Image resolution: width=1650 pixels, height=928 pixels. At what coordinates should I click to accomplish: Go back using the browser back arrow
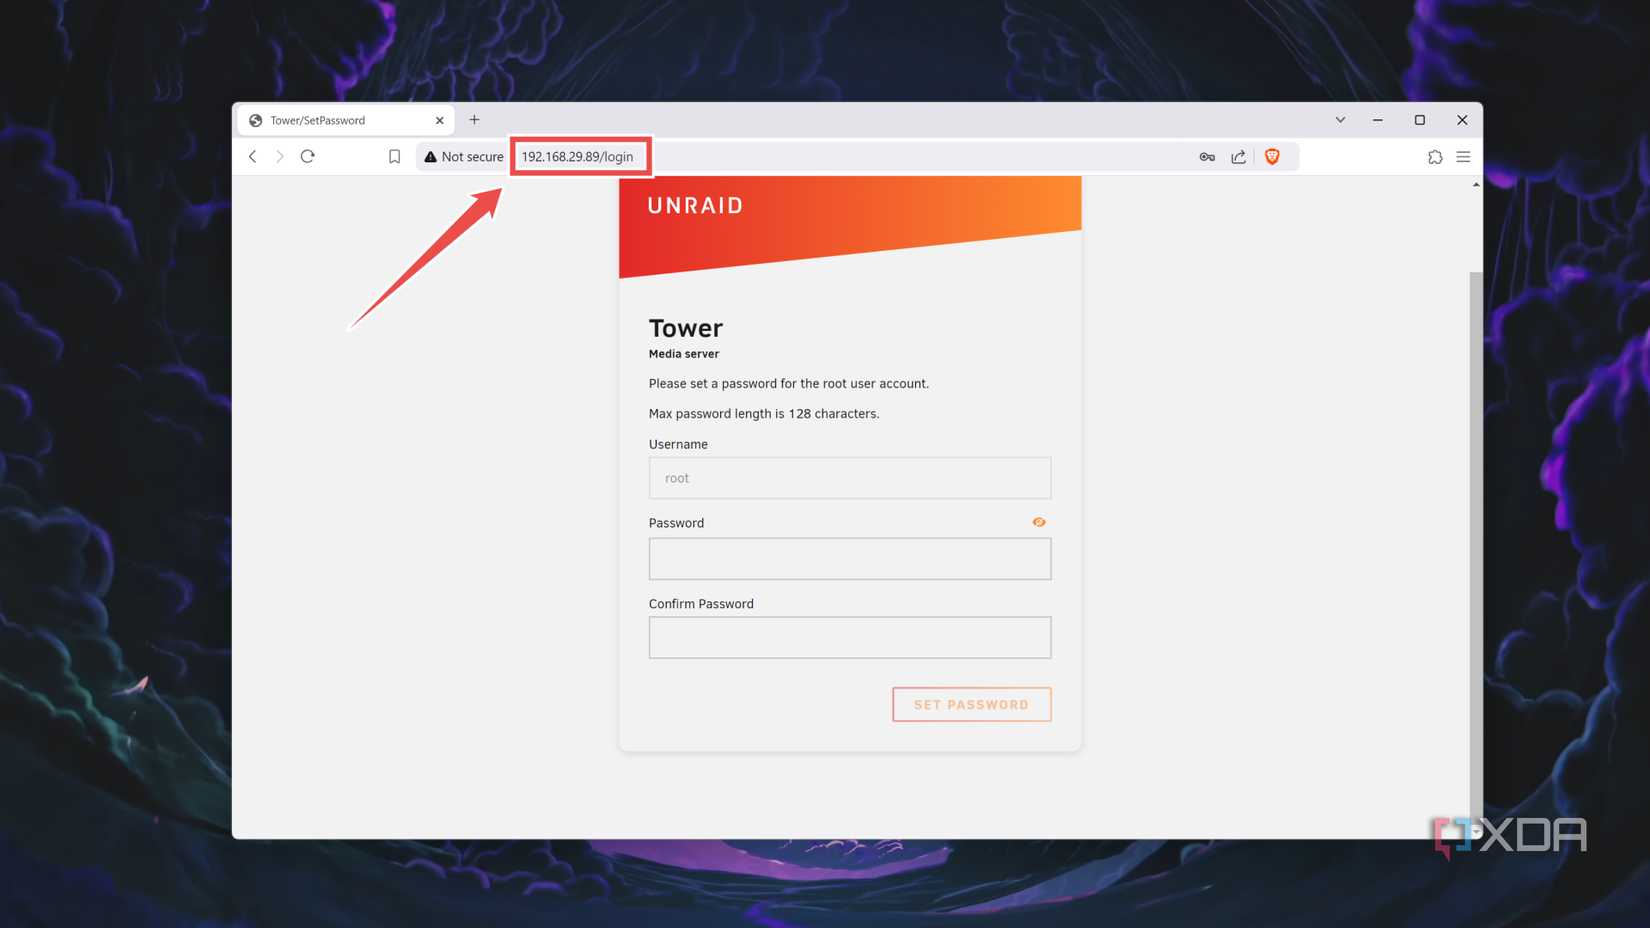click(x=253, y=156)
